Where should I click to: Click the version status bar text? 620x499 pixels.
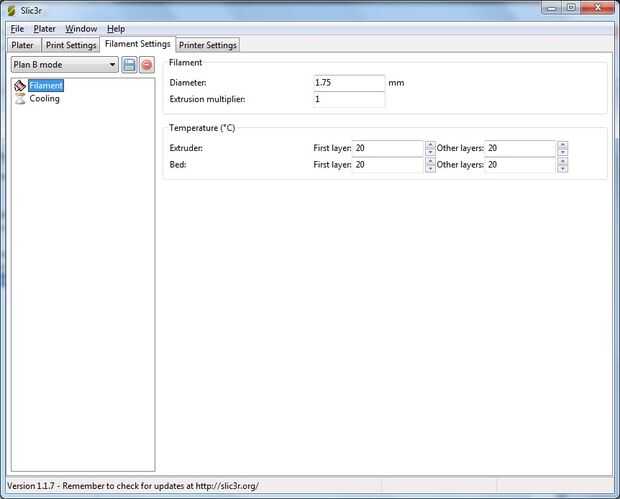coord(133,486)
